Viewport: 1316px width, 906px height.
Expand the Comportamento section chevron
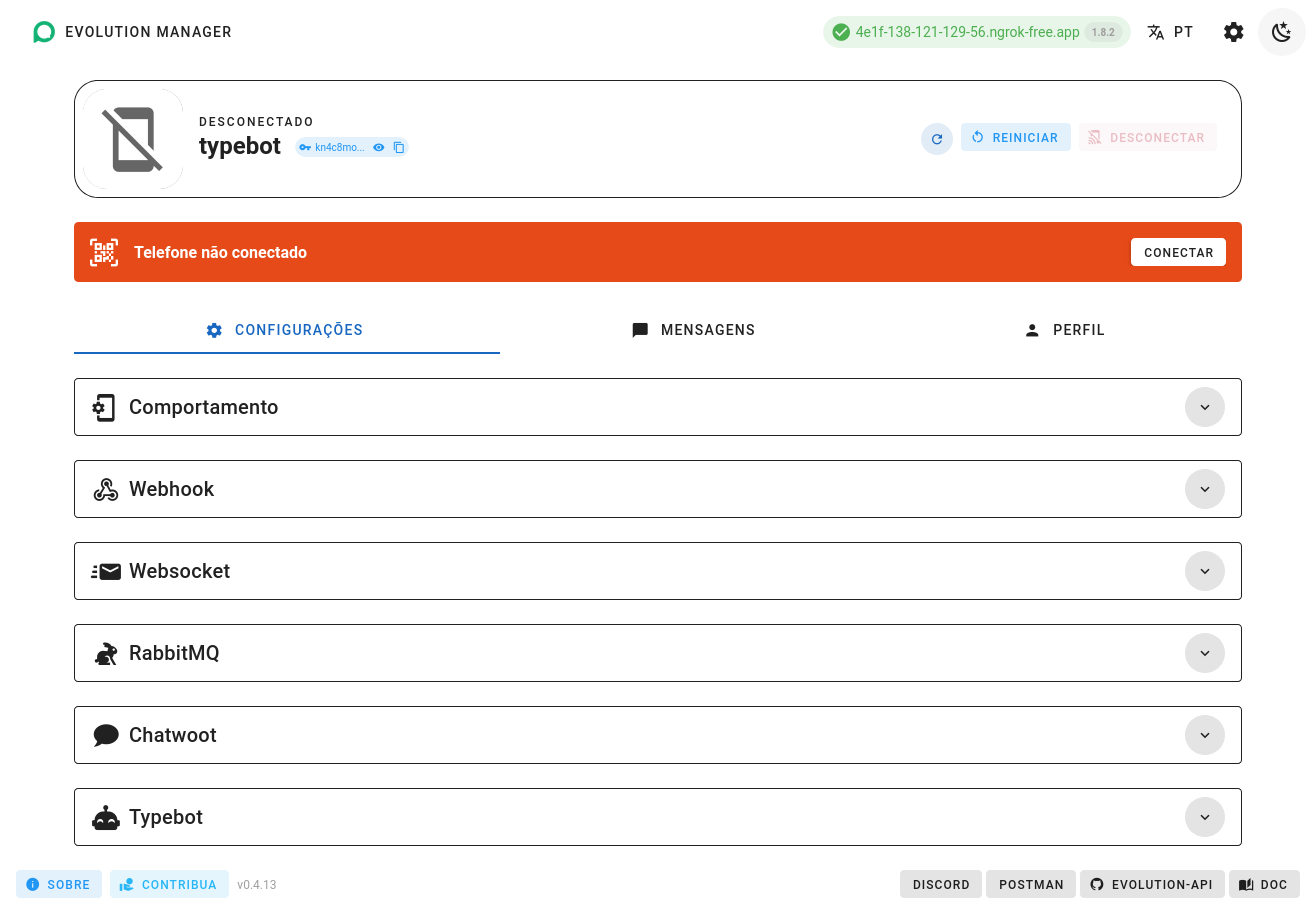coord(1205,407)
